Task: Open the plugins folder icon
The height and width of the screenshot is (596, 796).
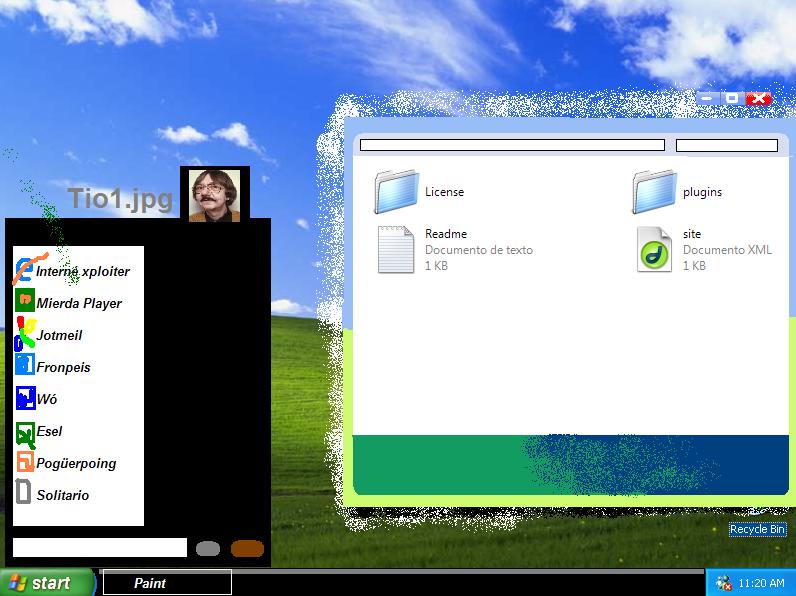Action: click(x=654, y=191)
